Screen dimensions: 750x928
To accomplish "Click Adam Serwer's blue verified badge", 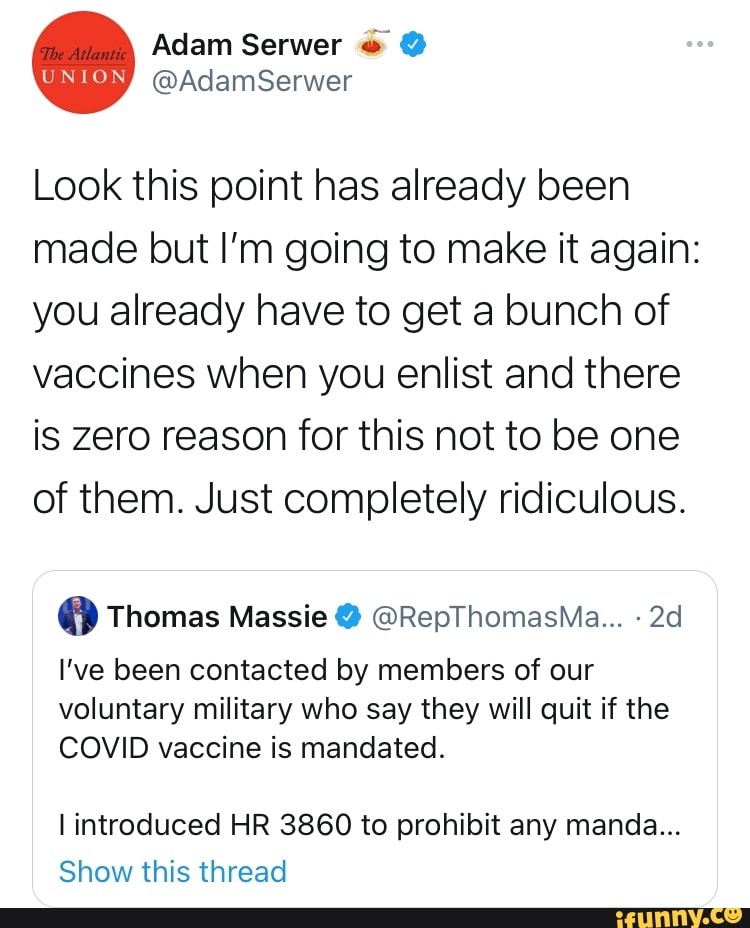I will click(414, 45).
